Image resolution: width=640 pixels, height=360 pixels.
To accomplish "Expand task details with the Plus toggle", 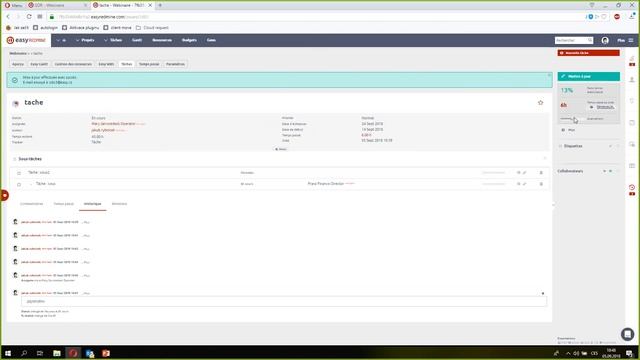I will click(281, 149).
